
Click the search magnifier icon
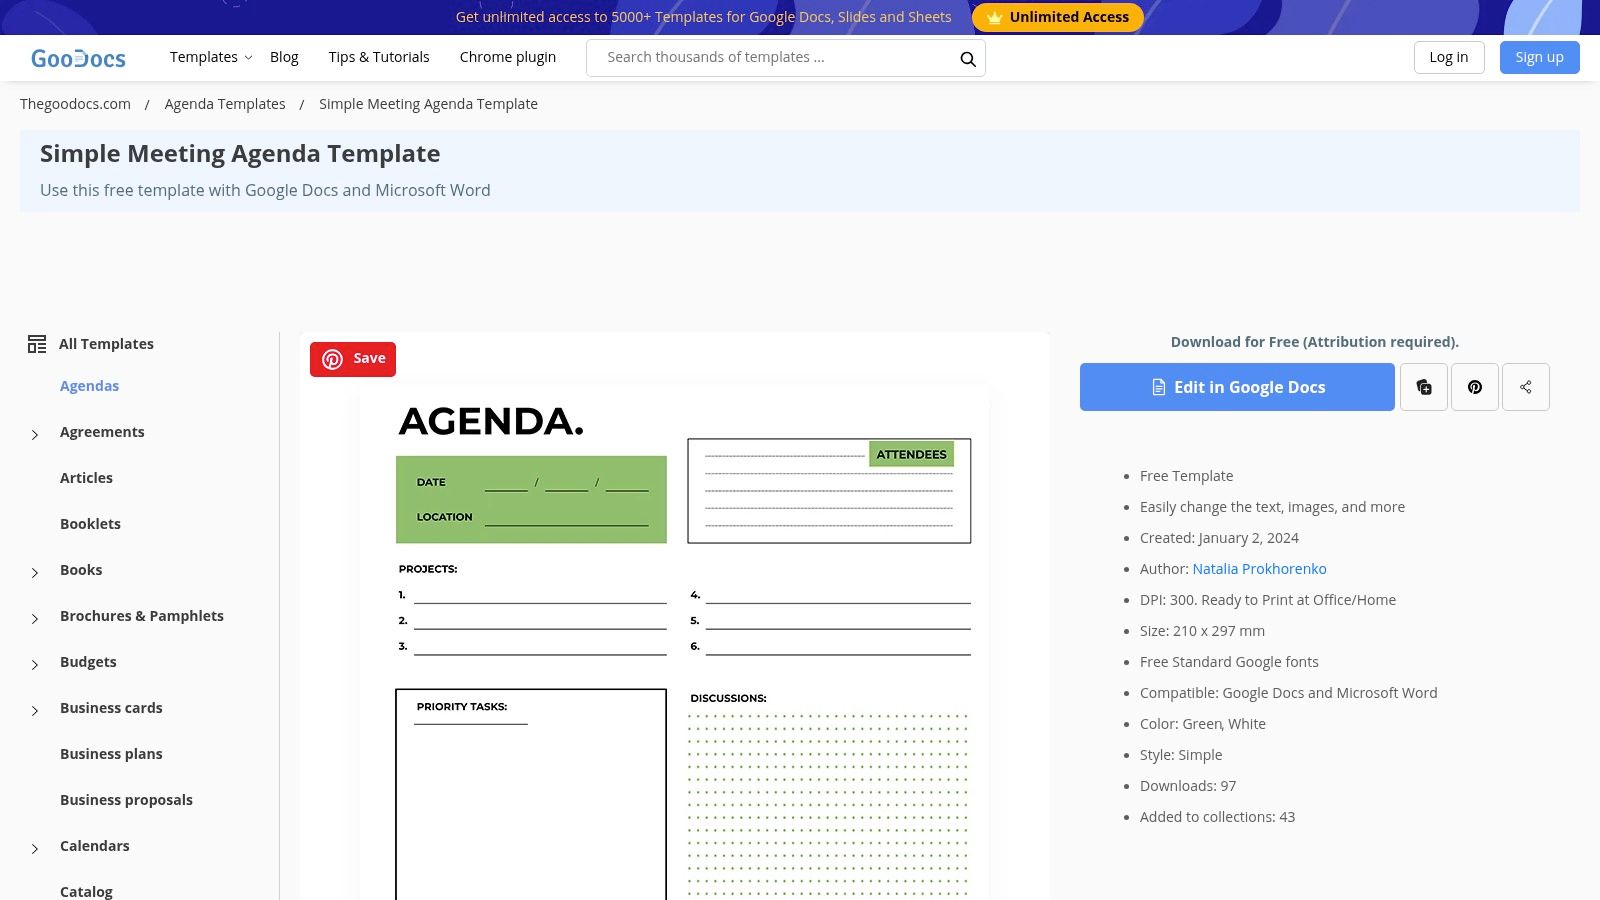pyautogui.click(x=967, y=59)
